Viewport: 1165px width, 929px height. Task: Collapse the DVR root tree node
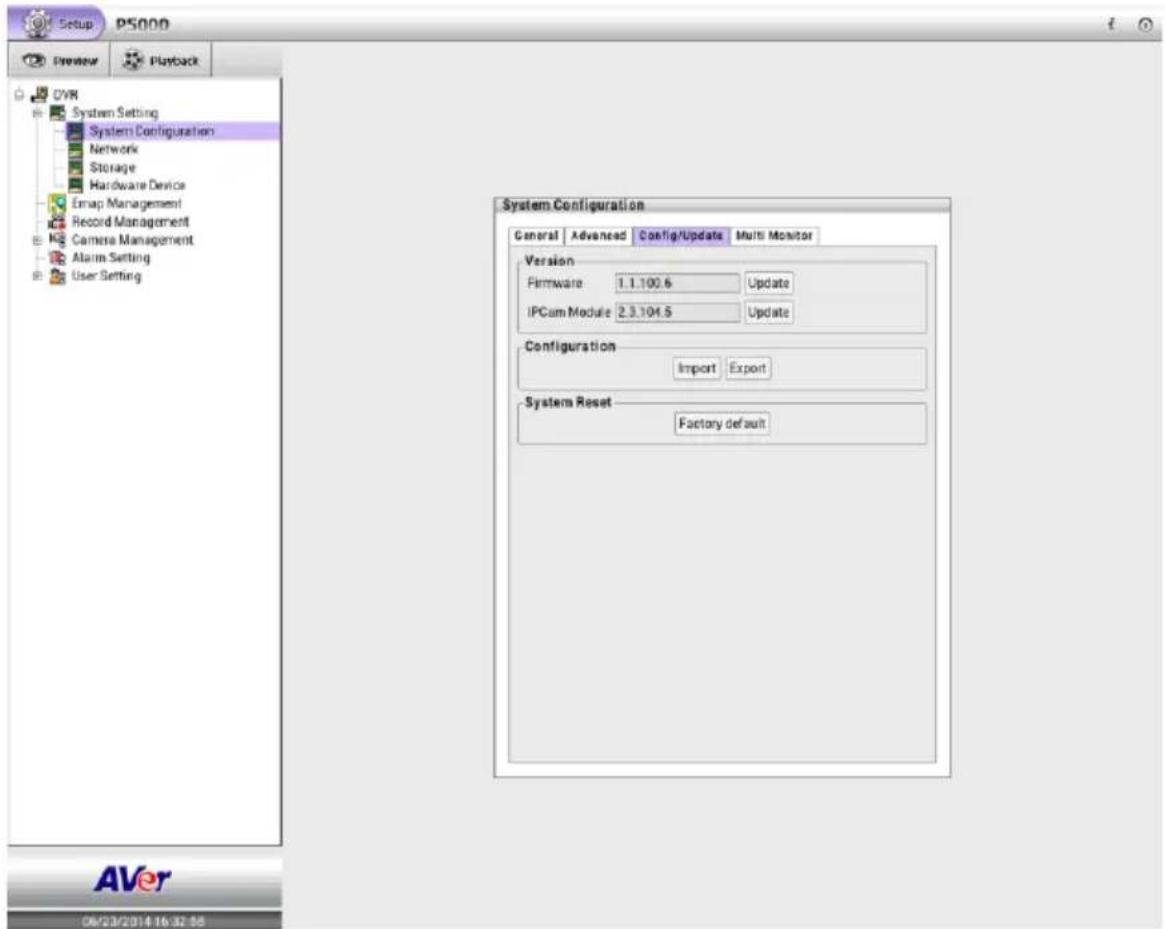pyautogui.click(x=19, y=94)
